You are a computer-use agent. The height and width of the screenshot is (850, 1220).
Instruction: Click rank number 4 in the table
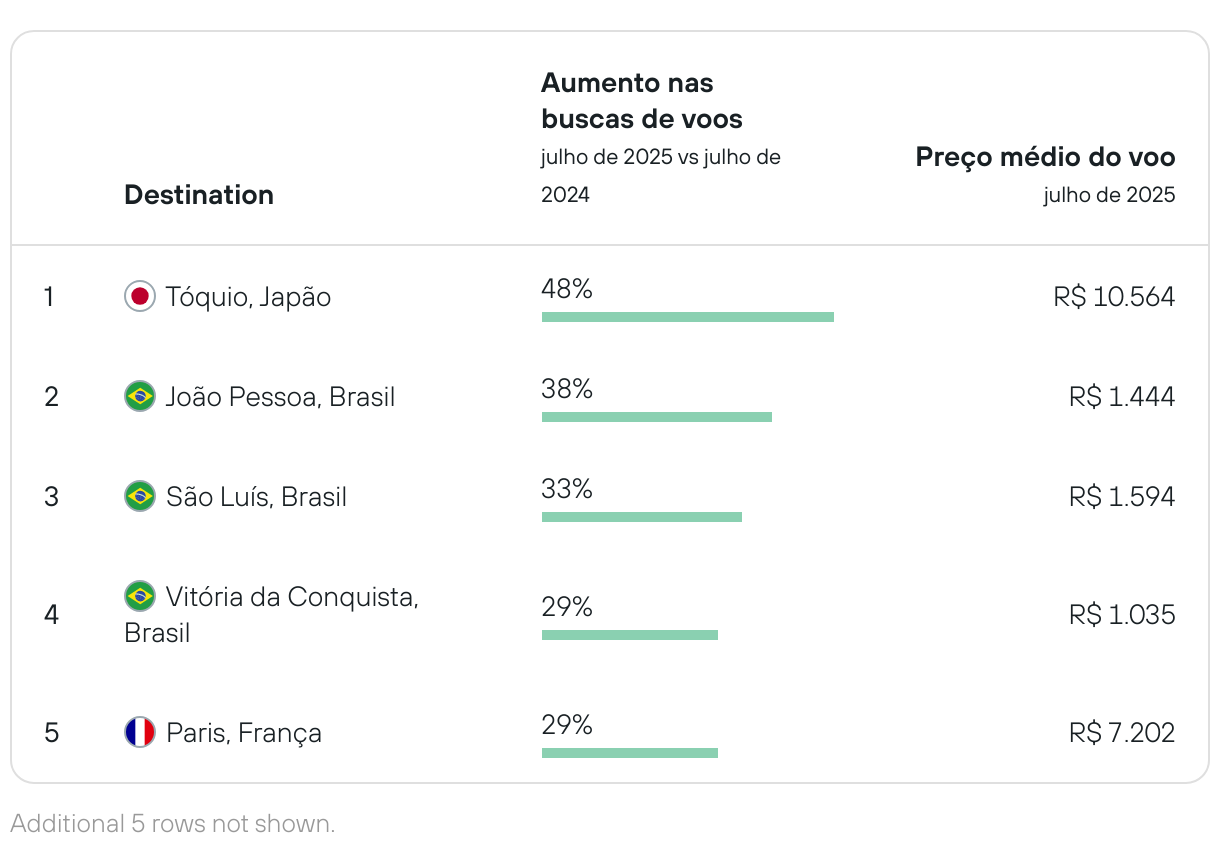52,614
